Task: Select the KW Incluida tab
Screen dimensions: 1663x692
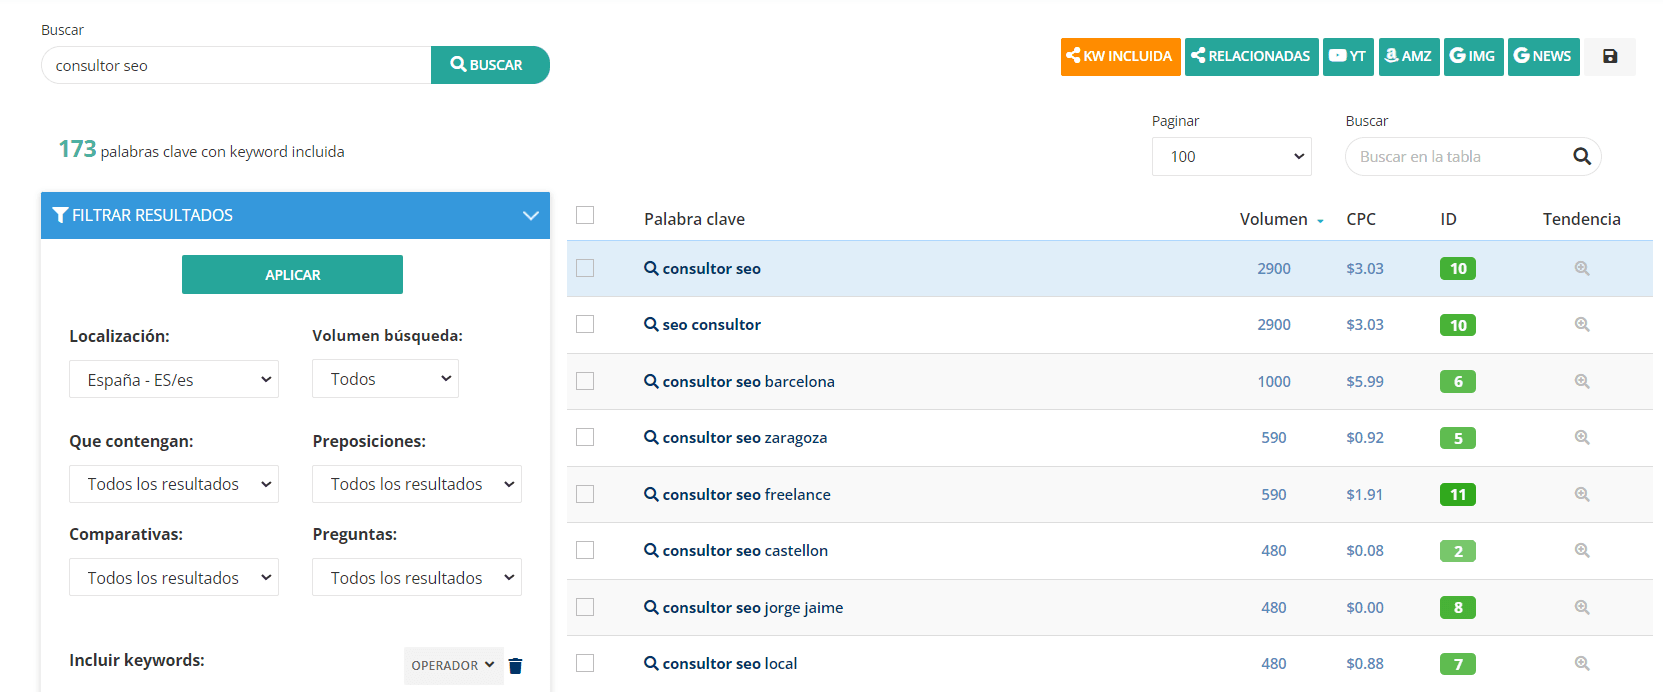Action: coord(1120,56)
